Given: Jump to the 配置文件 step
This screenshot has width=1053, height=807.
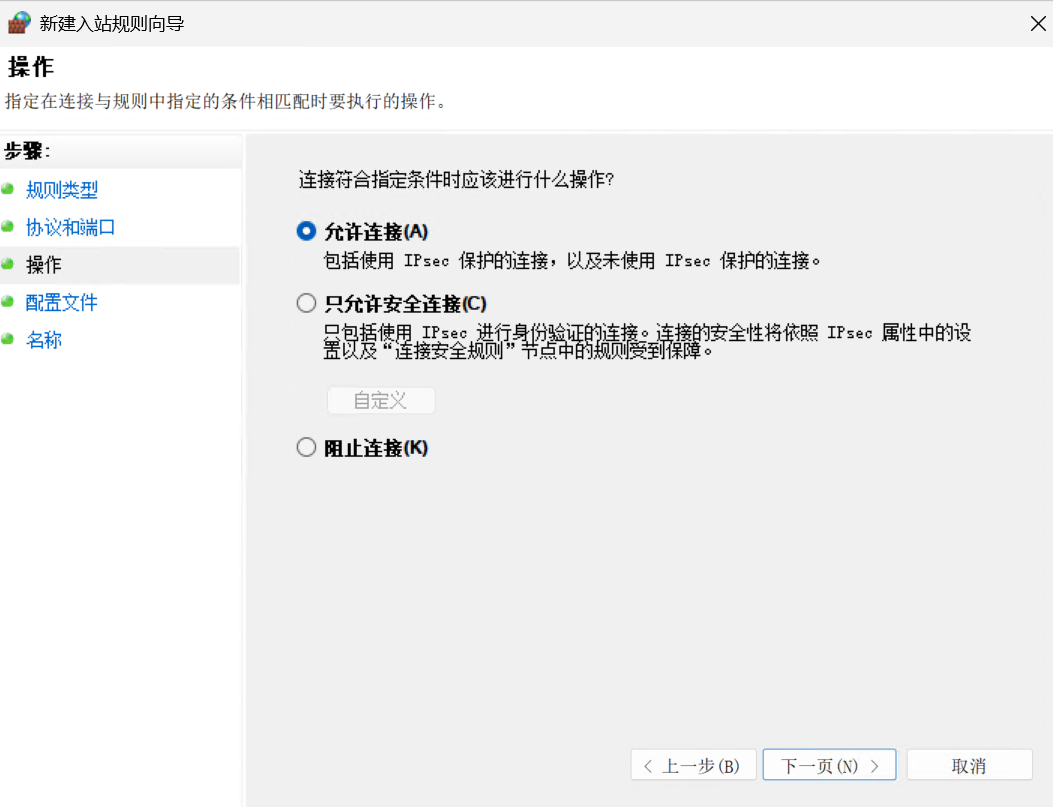Looking at the screenshot, I should click(62, 302).
